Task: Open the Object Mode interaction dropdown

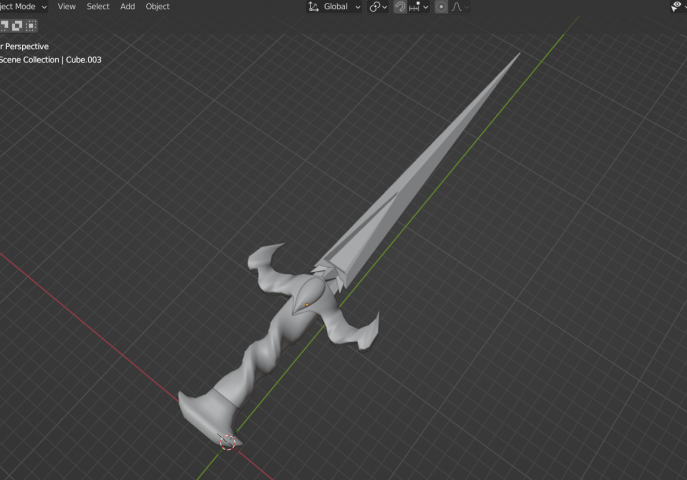Action: click(x=23, y=7)
